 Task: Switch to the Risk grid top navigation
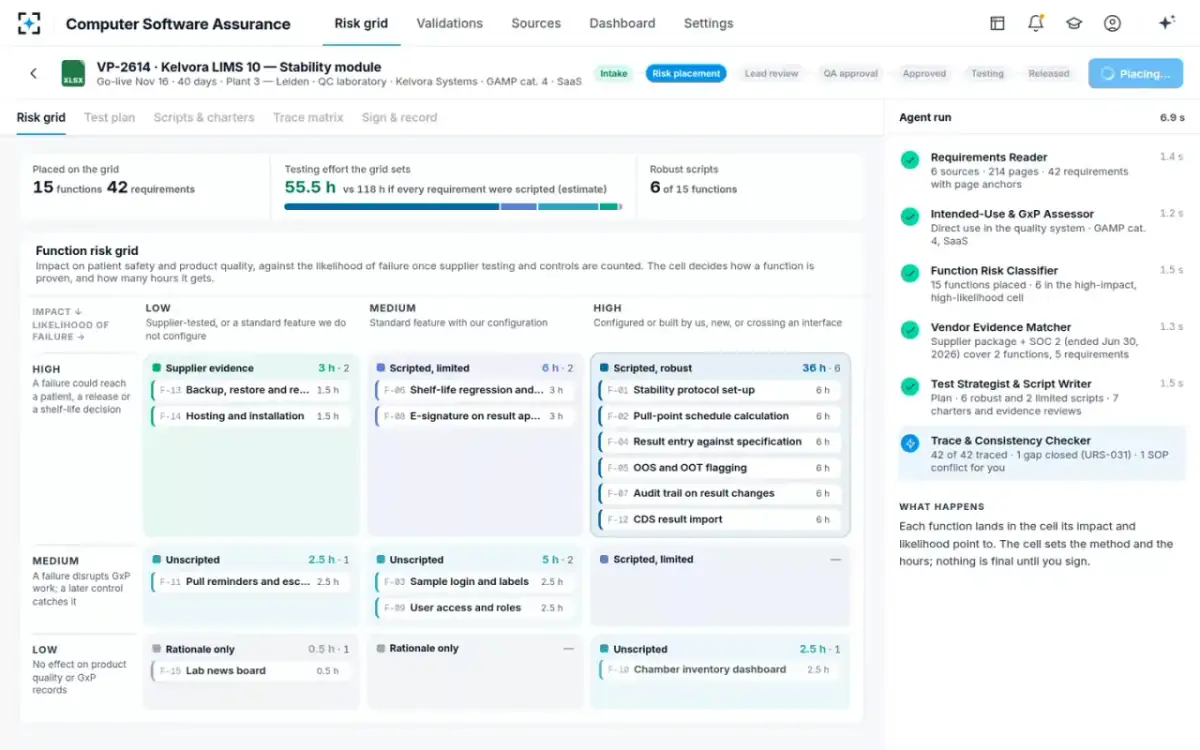[x=361, y=23]
